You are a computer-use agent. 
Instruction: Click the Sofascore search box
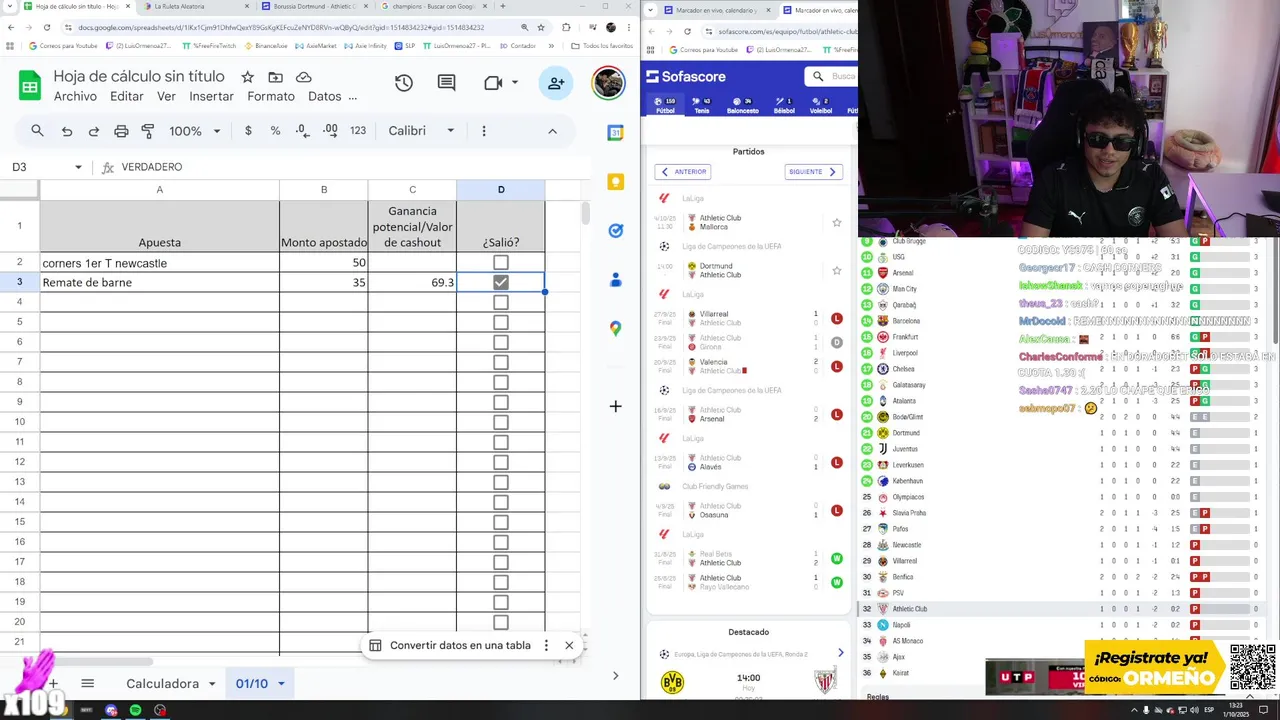[x=833, y=76]
